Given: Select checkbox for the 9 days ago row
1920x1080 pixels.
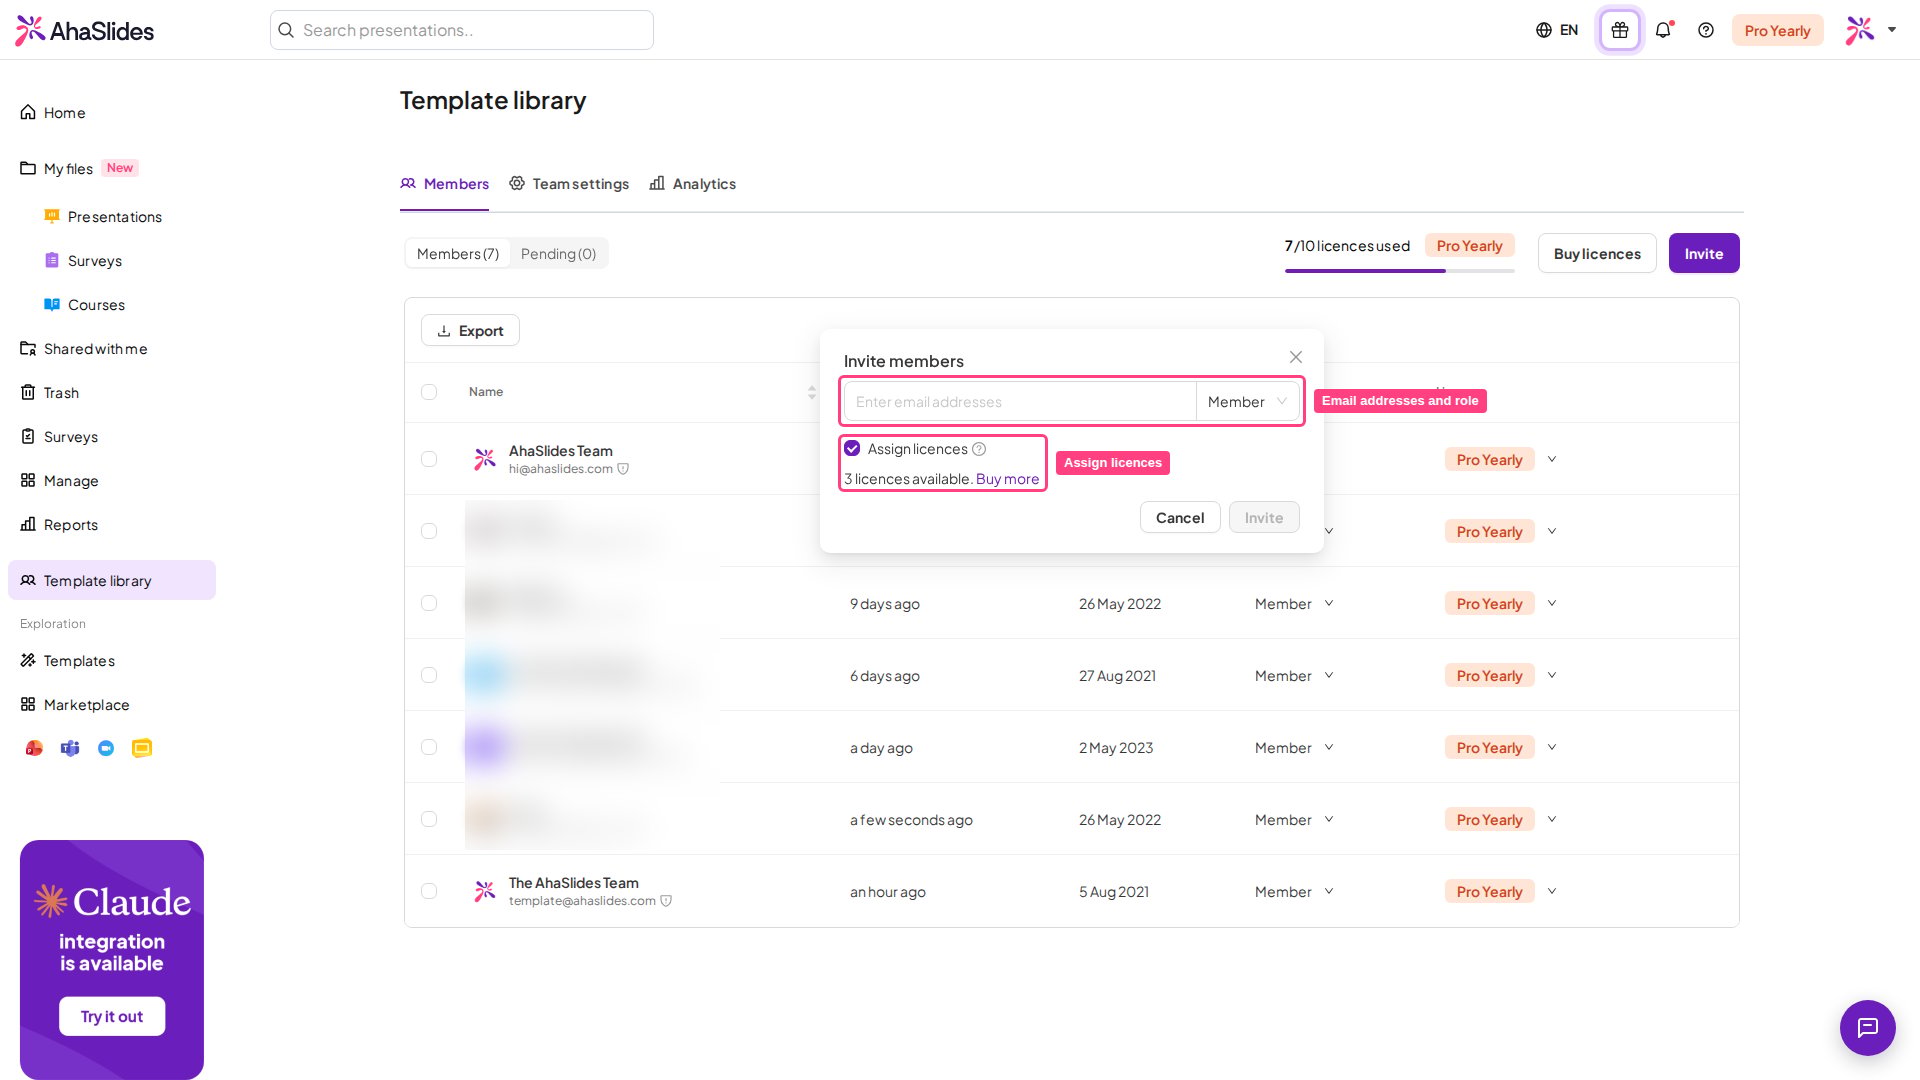Looking at the screenshot, I should click(429, 603).
